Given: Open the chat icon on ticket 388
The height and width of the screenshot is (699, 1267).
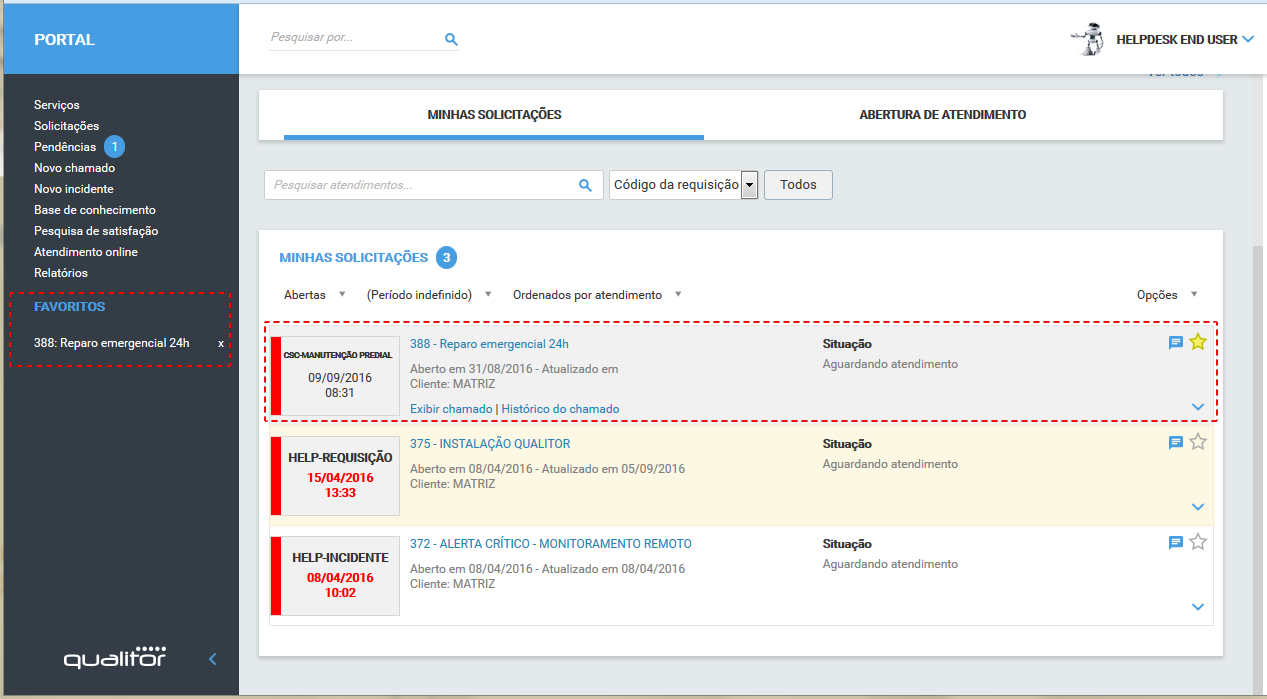Looking at the screenshot, I should 1175,342.
